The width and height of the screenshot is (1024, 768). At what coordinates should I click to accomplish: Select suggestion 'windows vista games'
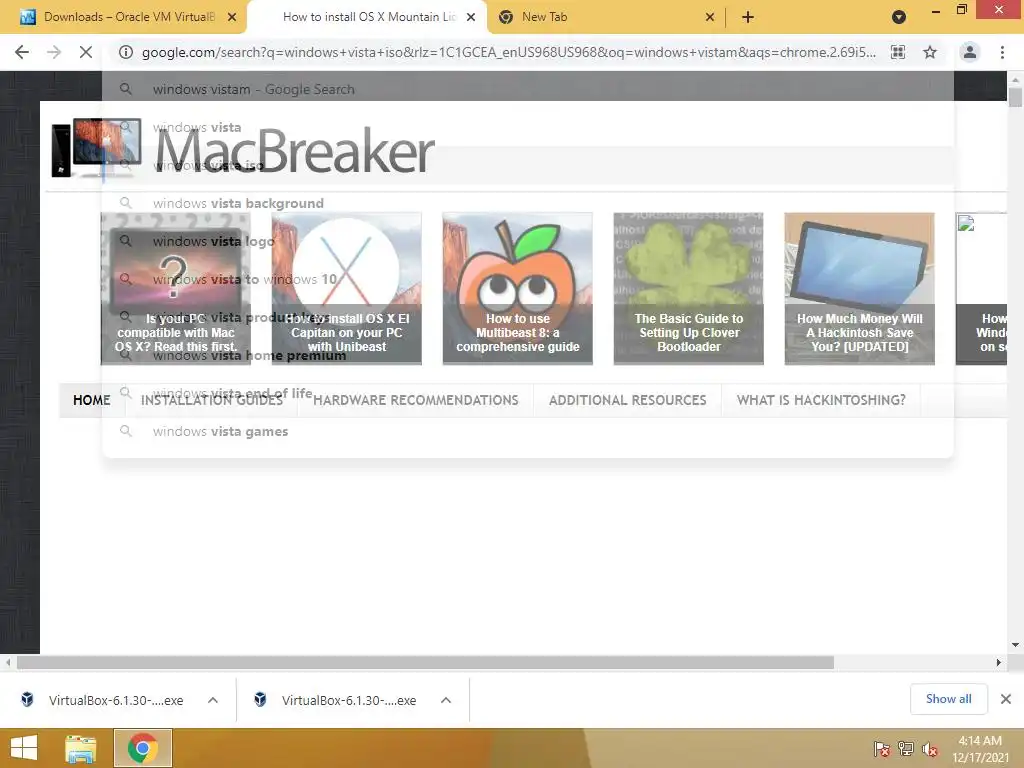[x=528, y=431]
